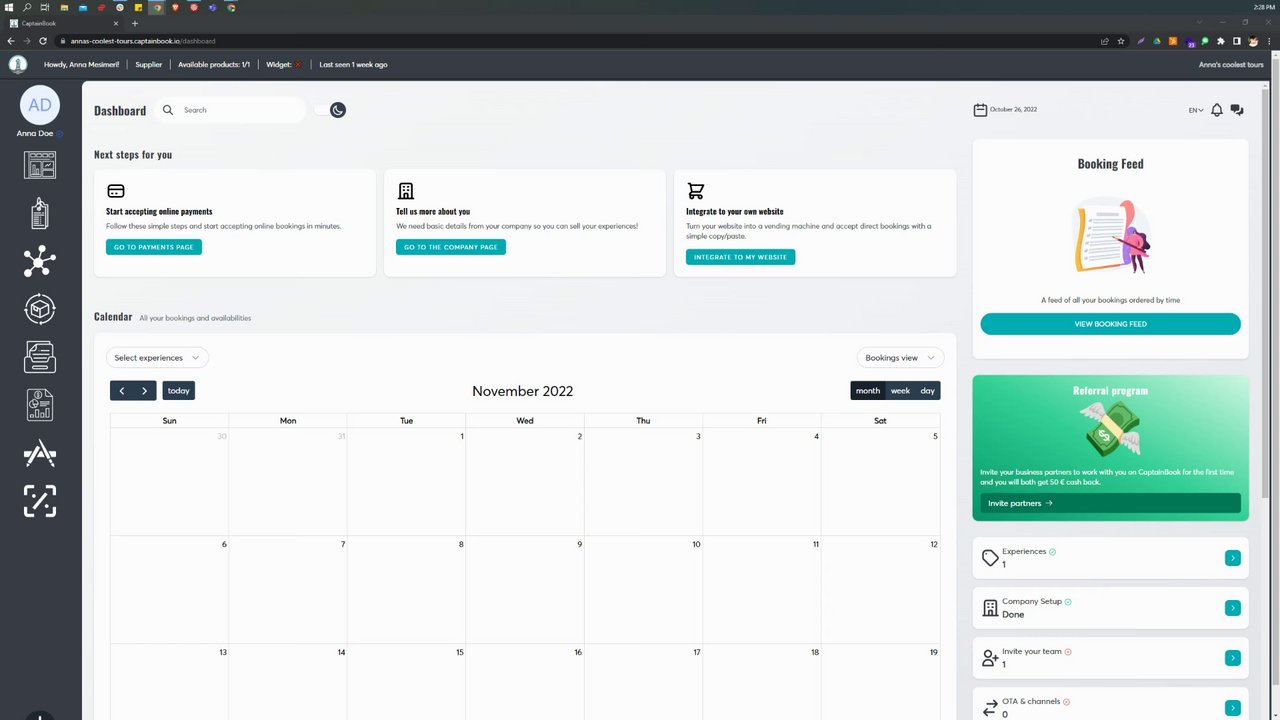The width and height of the screenshot is (1280, 720).
Task: Click INTEGRATE TO MY WEBSITE button
Action: (x=740, y=257)
